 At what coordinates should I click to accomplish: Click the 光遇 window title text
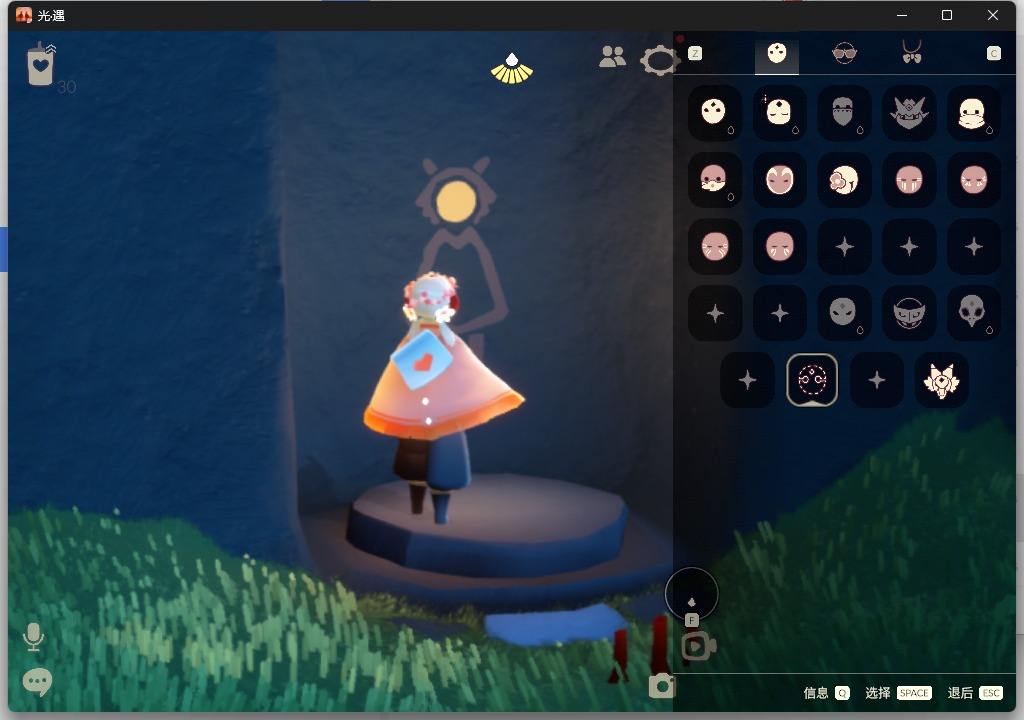[x=51, y=15]
